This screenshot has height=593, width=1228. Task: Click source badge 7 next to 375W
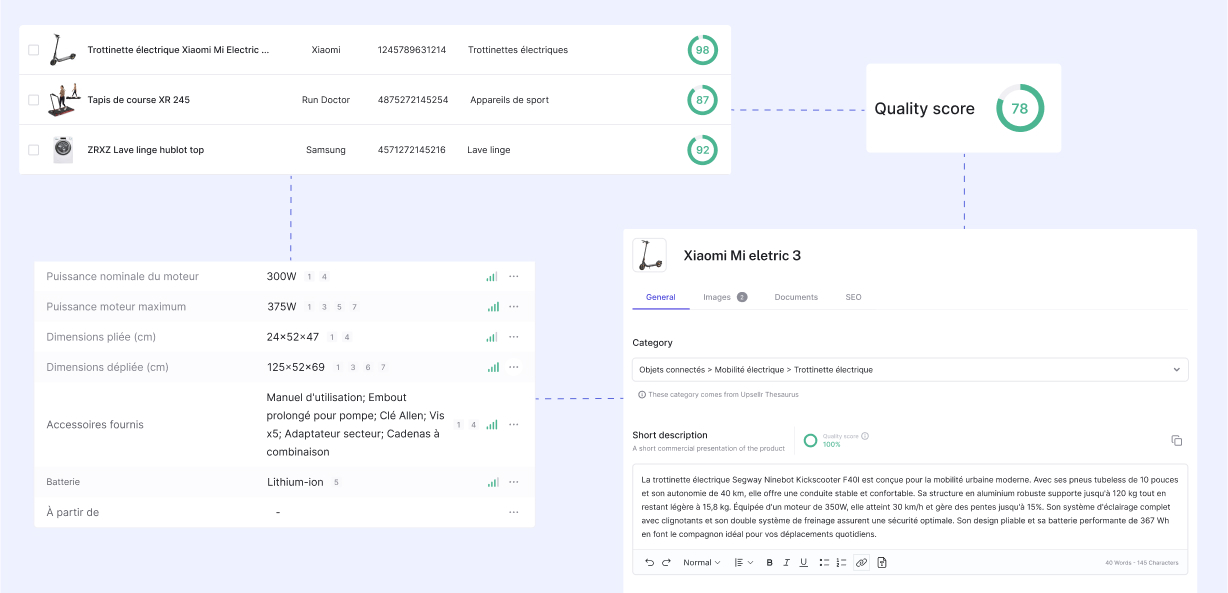coord(354,307)
